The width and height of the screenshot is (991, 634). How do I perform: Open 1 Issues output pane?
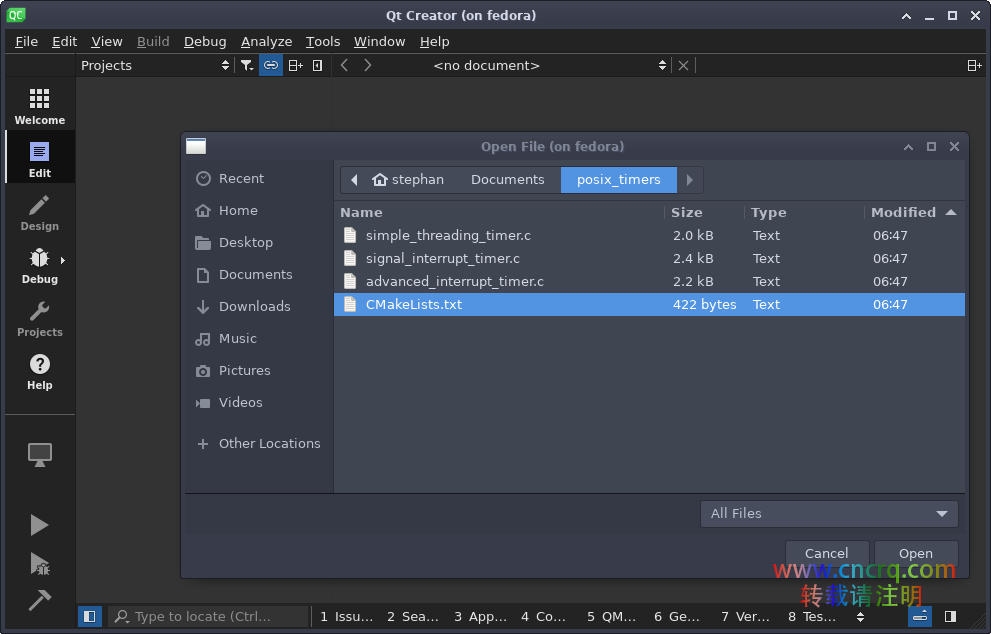[x=346, y=616]
